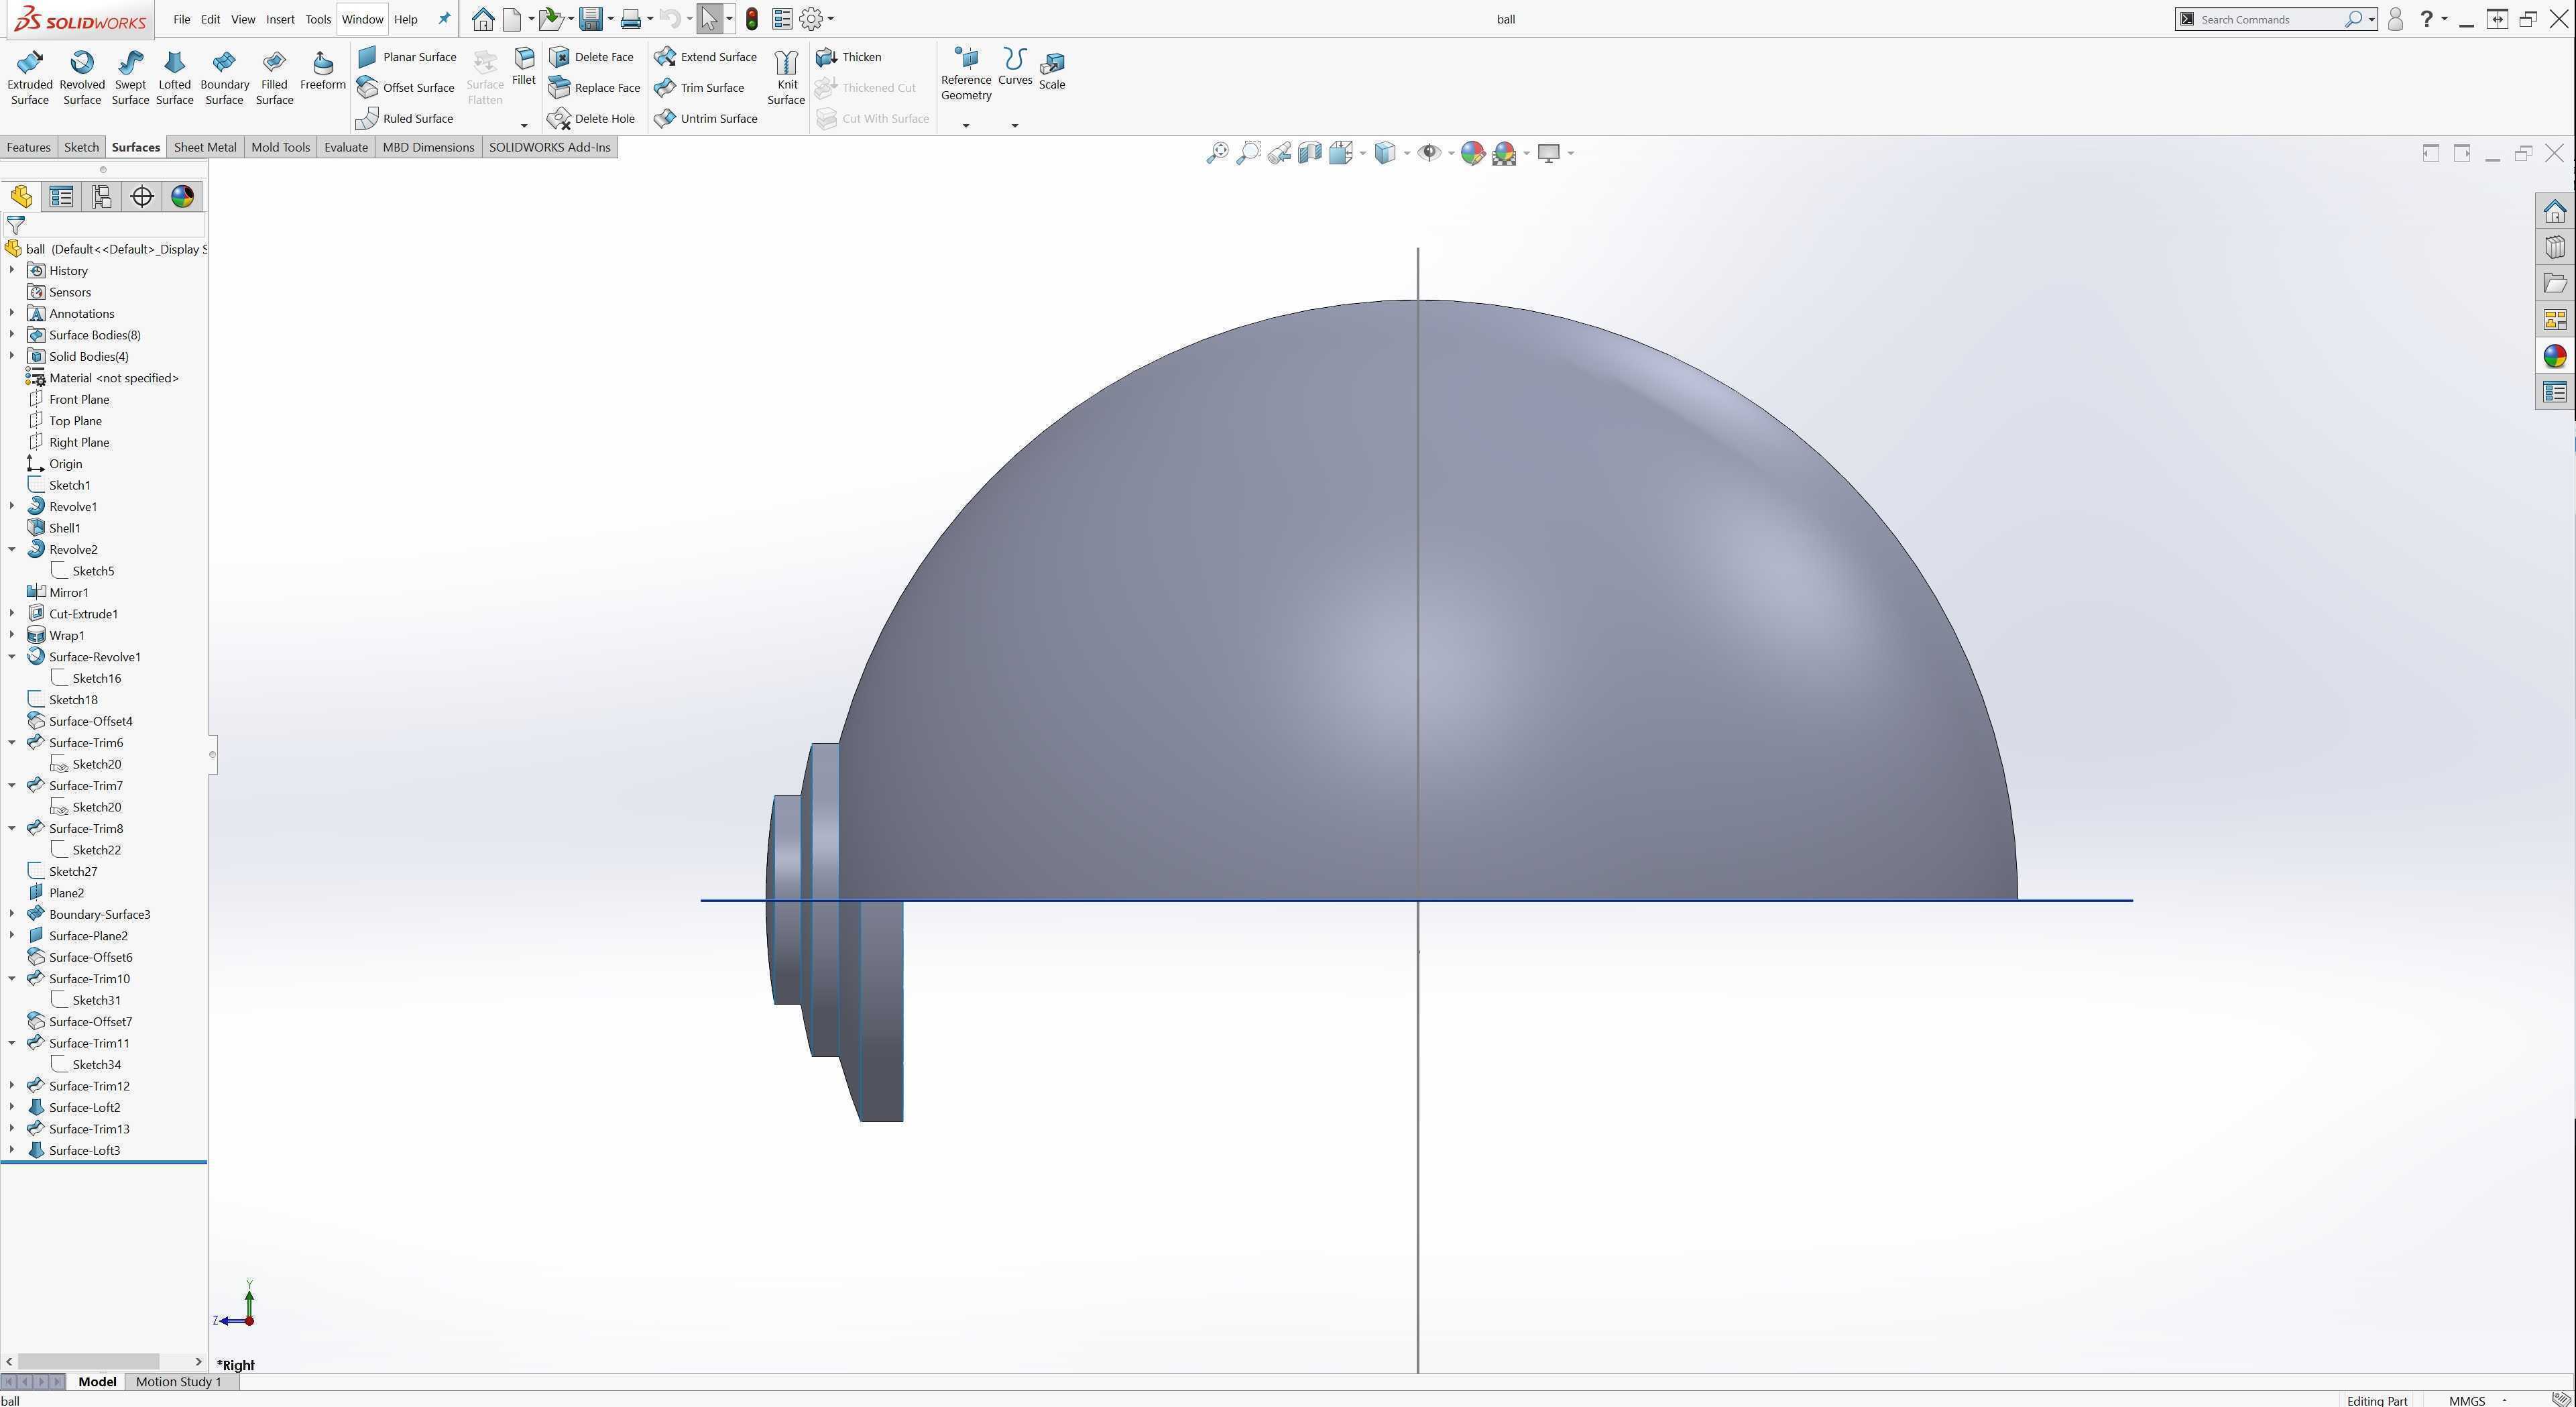Select the Boundary Surface tool
Screen dimensions: 2576x1407
click(224, 78)
